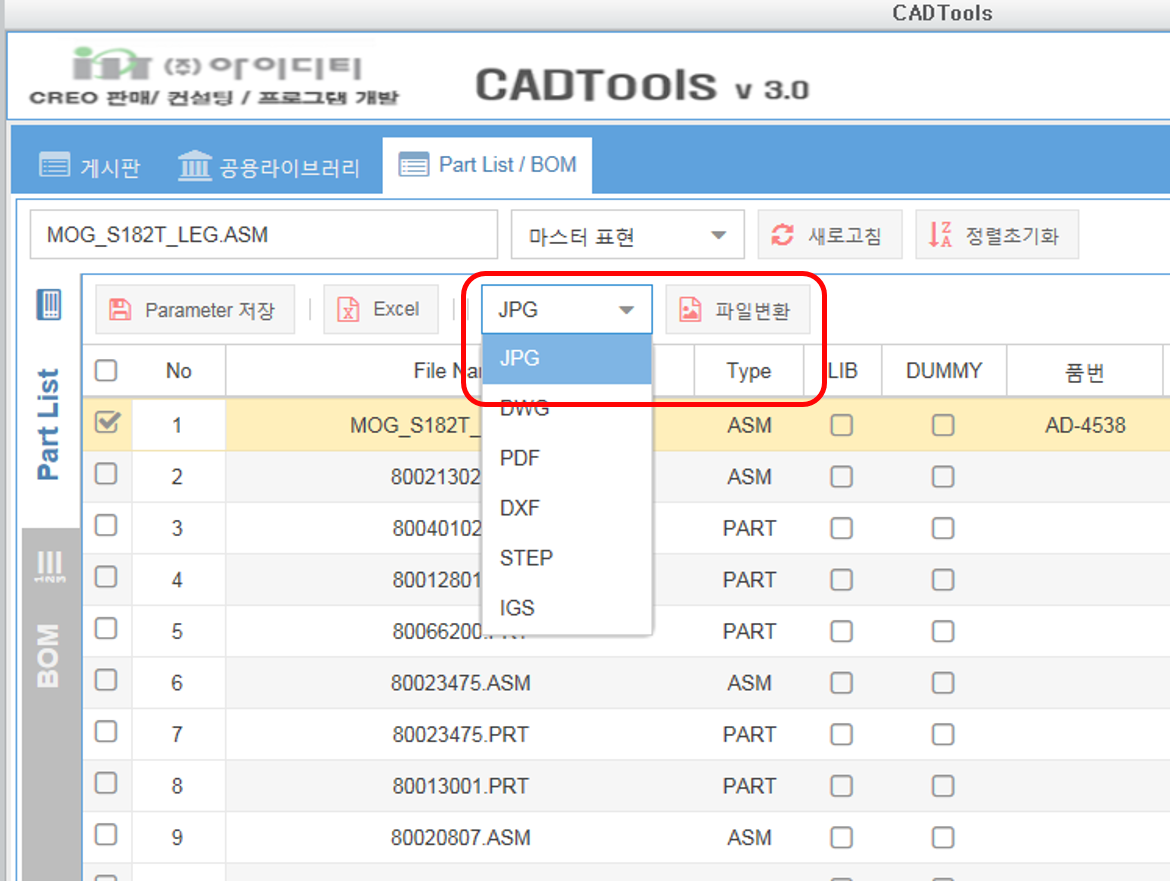
Task: Open the Part List side tab
Action: (49, 424)
